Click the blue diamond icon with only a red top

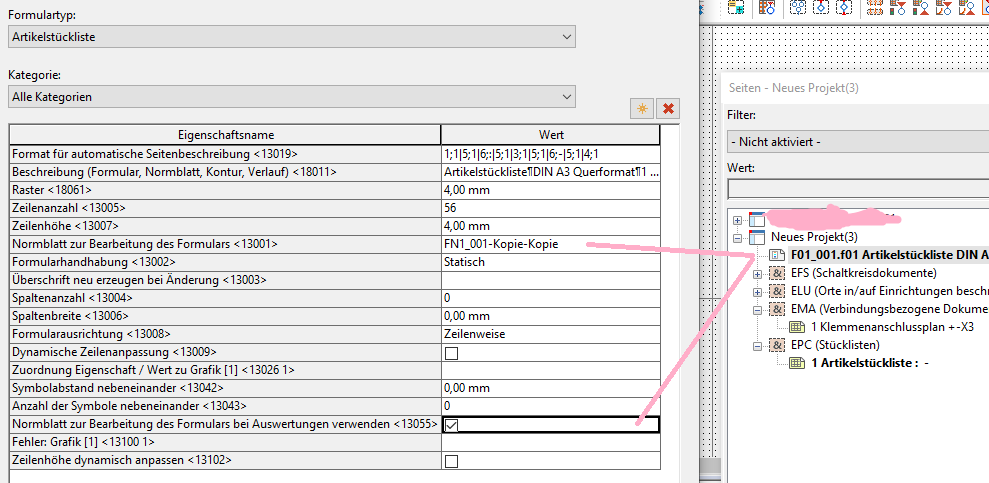(x=821, y=7)
